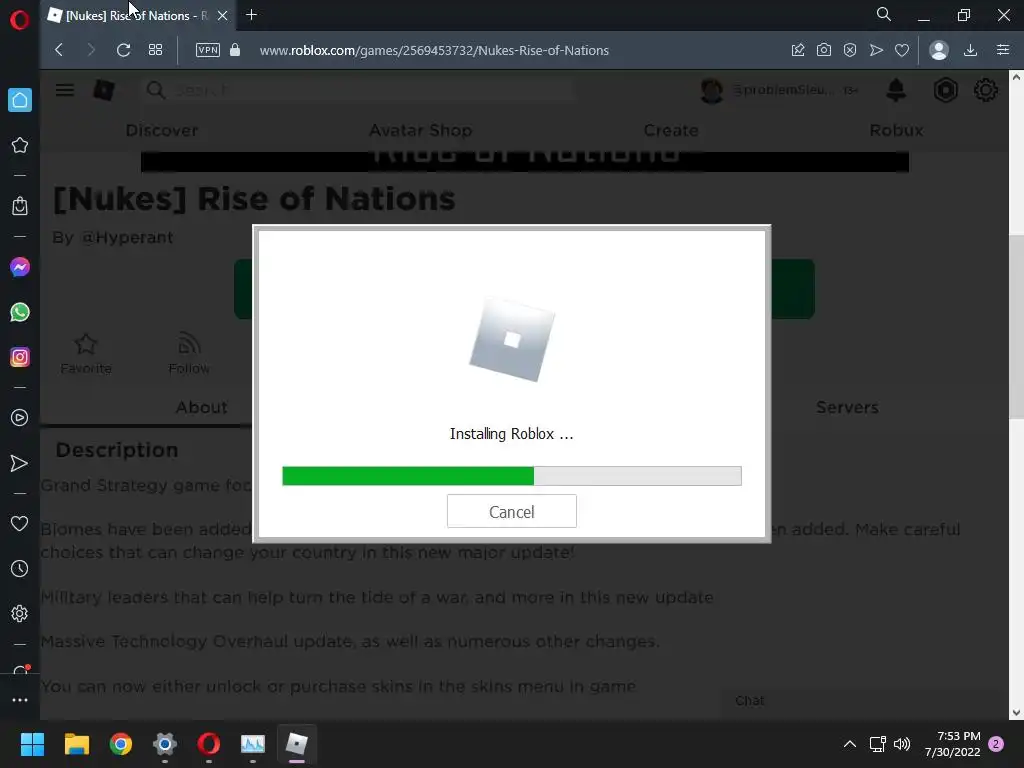Open the edit/share page icon in address bar

click(x=798, y=50)
